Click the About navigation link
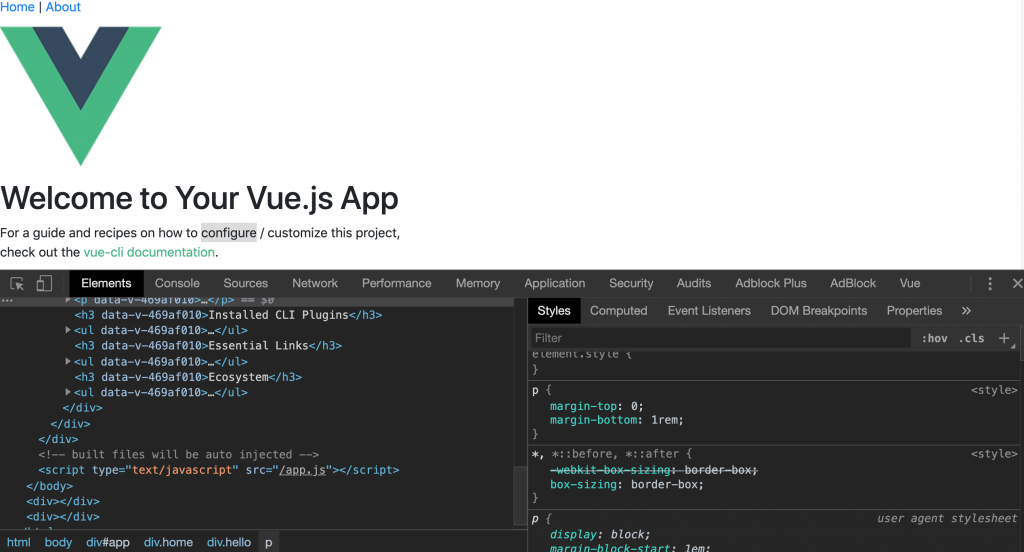 tap(63, 7)
